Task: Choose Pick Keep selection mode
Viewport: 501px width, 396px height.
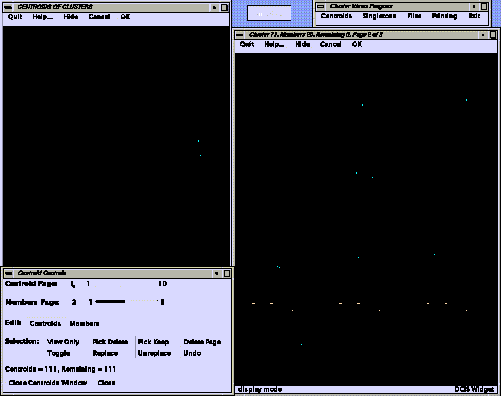Action: click(153, 342)
